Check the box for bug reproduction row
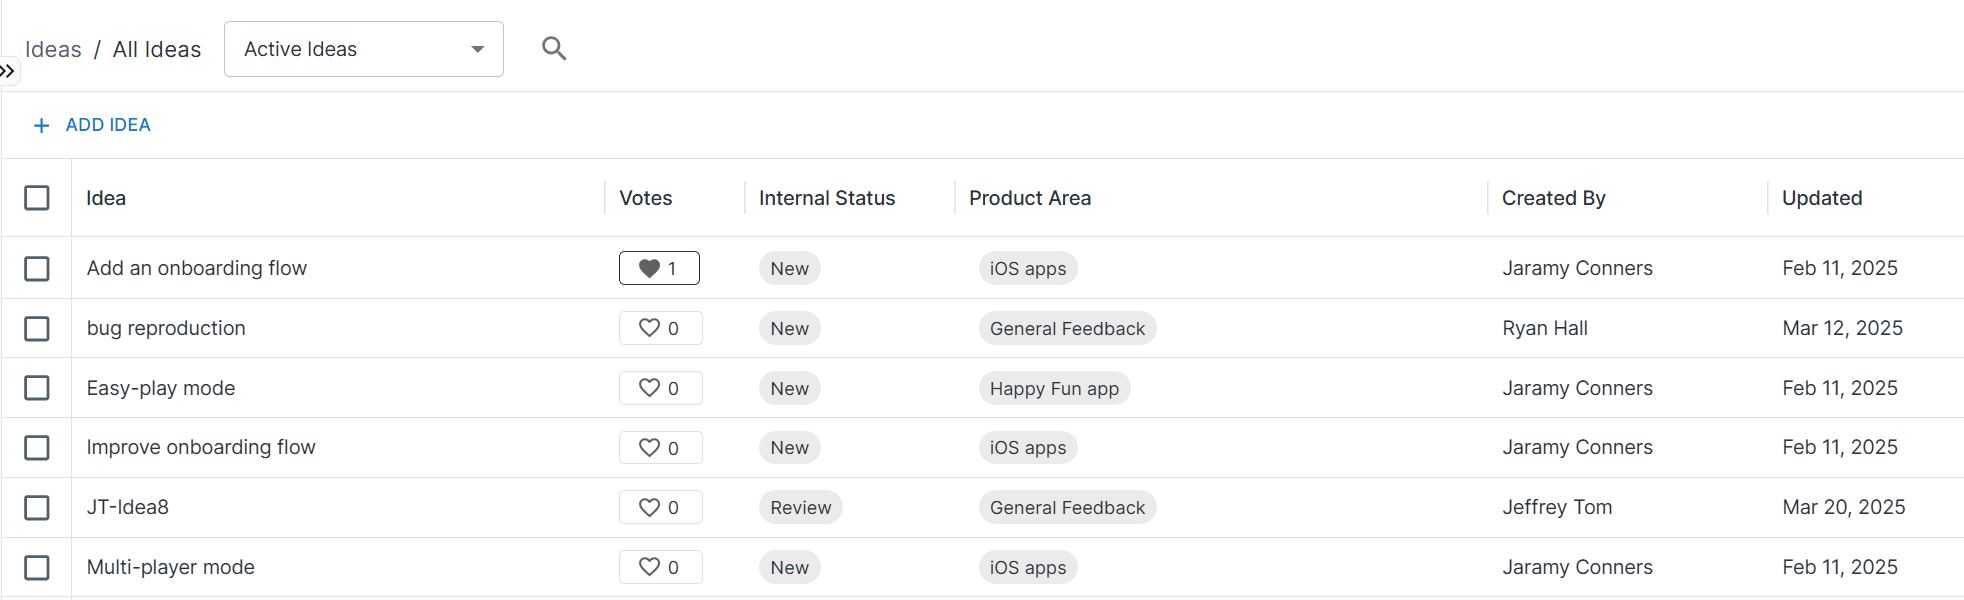Viewport: 1964px width, 600px height. [37, 328]
